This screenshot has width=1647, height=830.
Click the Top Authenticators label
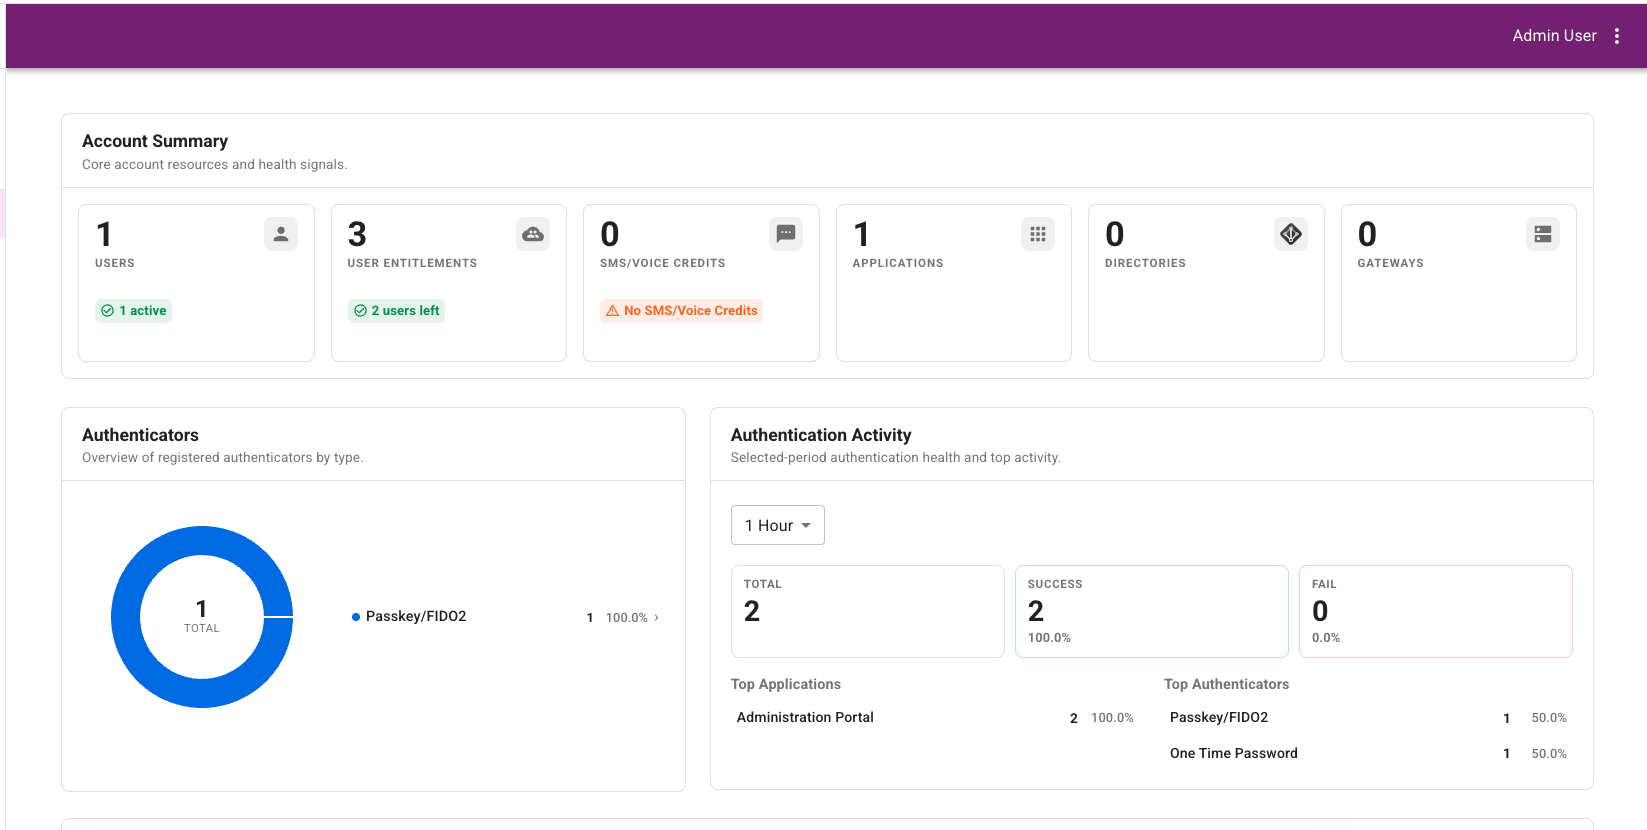(x=1226, y=684)
